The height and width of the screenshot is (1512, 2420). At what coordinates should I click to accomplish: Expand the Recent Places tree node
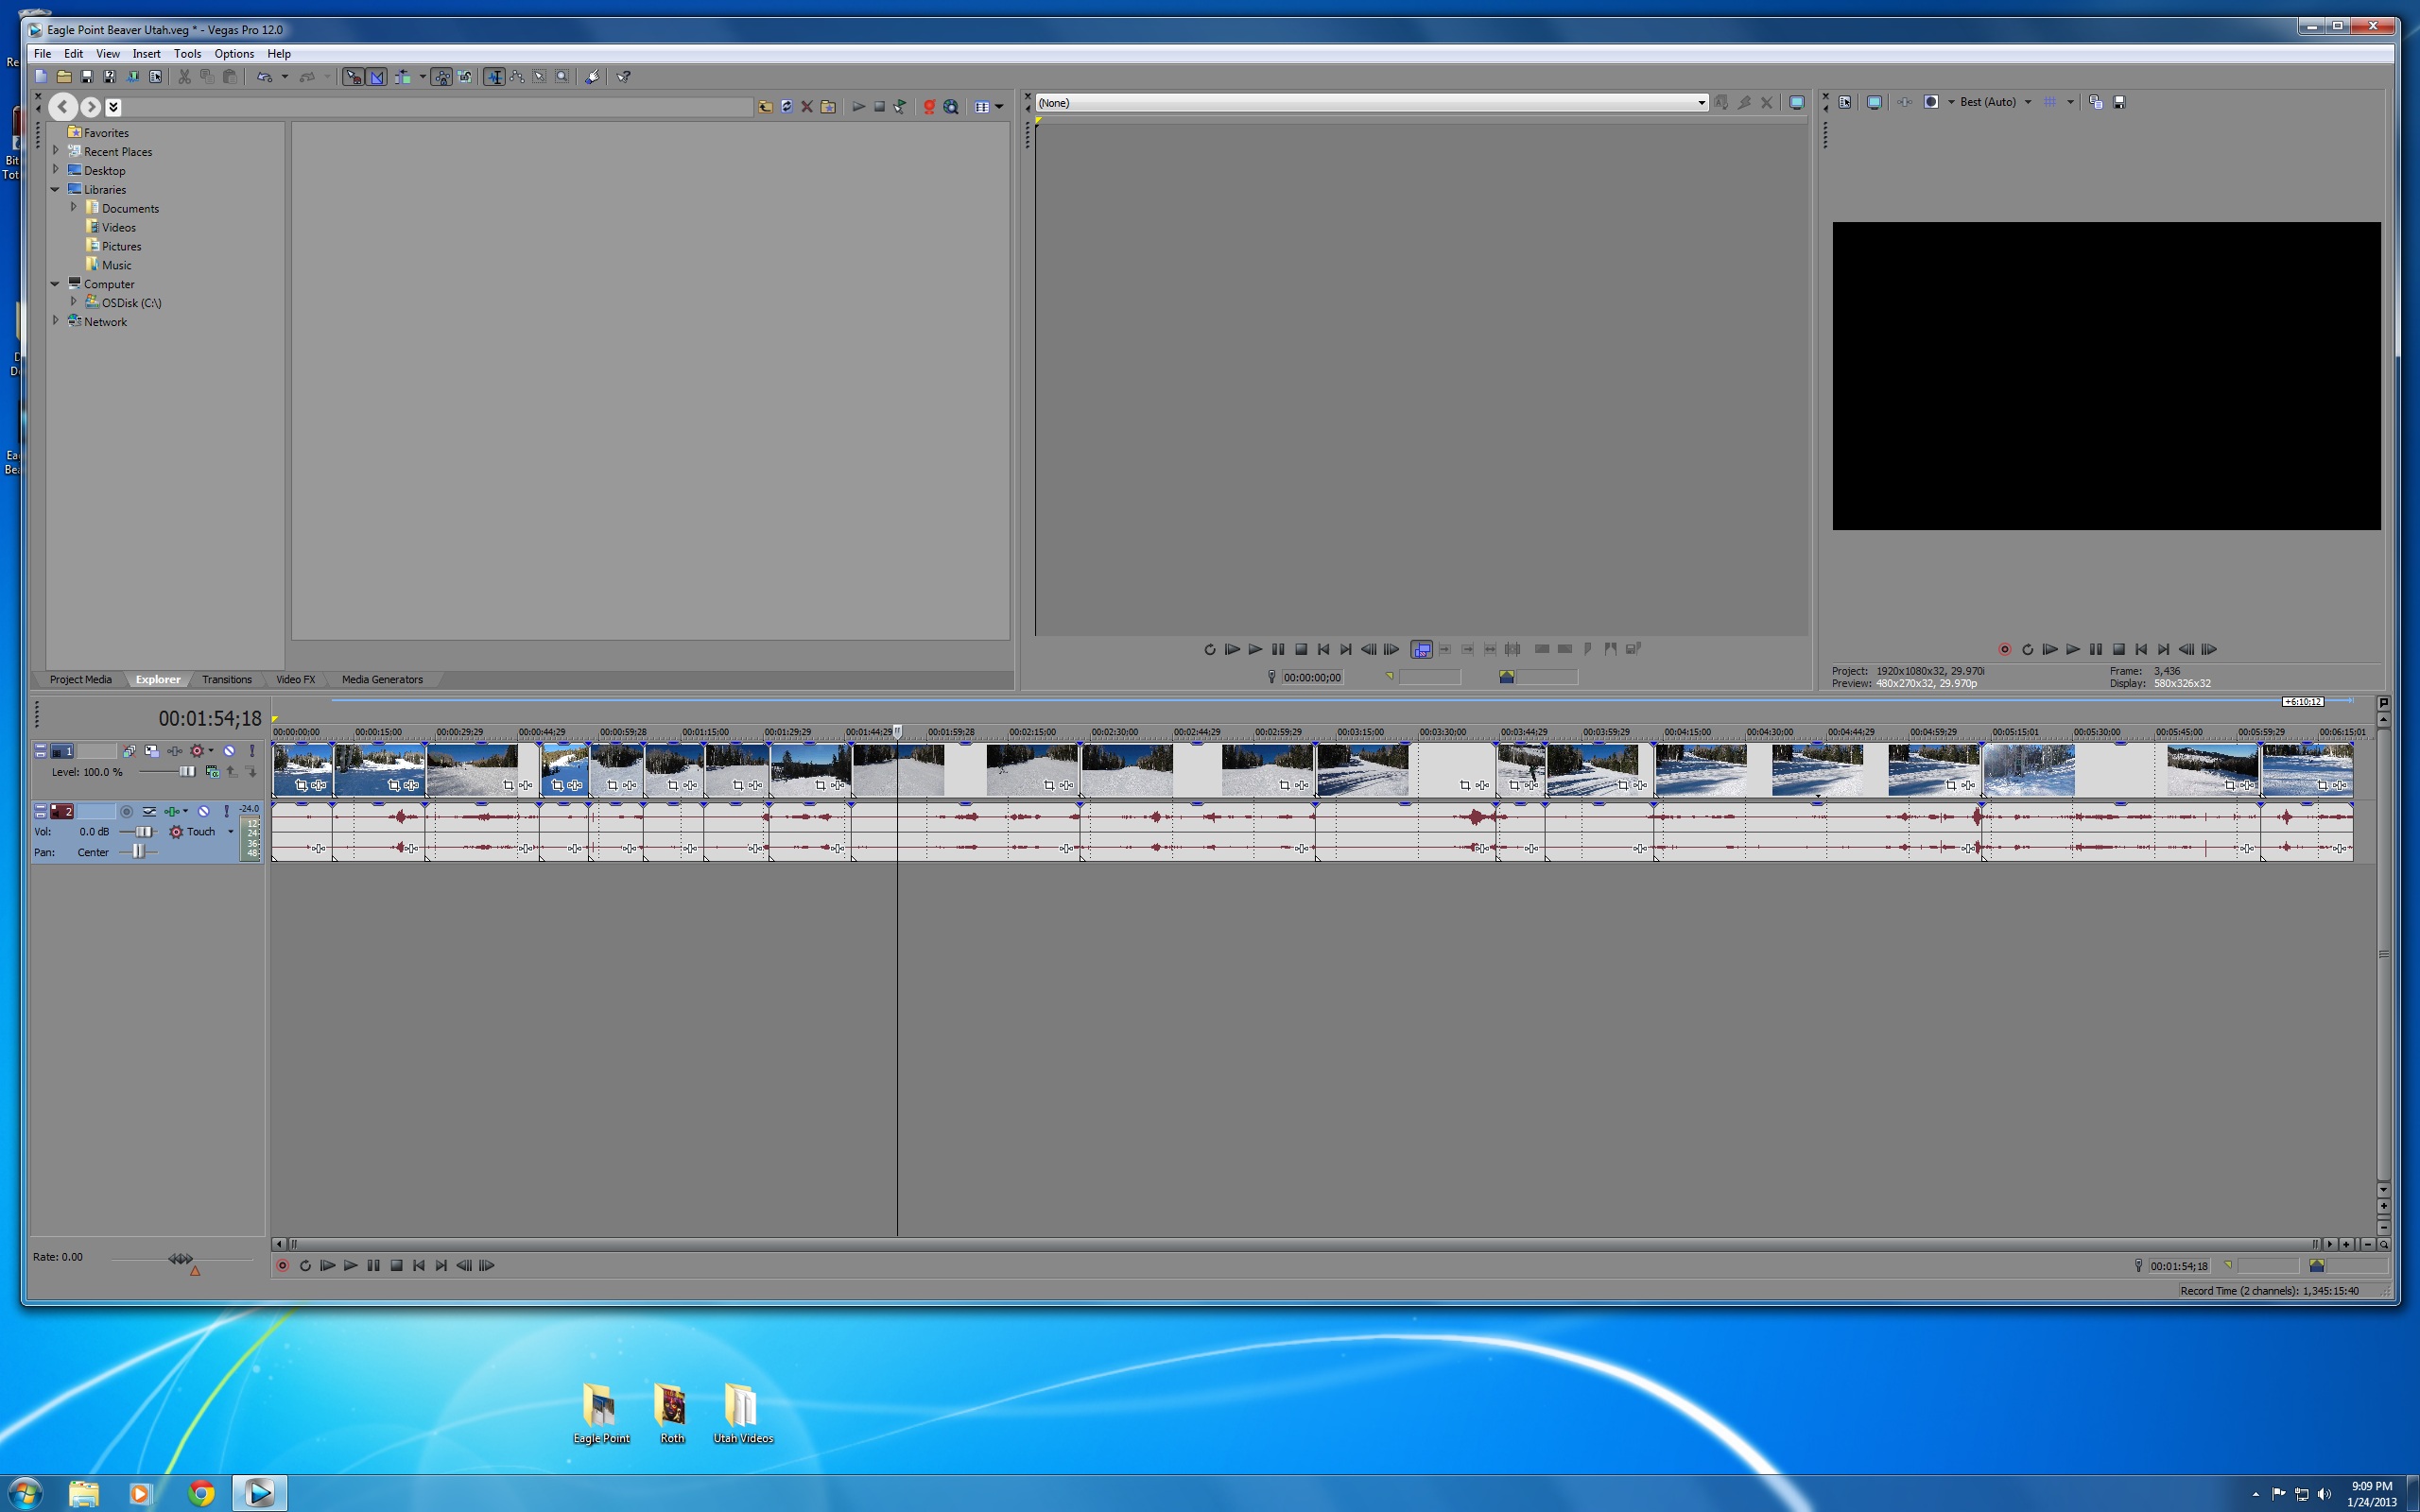56,151
